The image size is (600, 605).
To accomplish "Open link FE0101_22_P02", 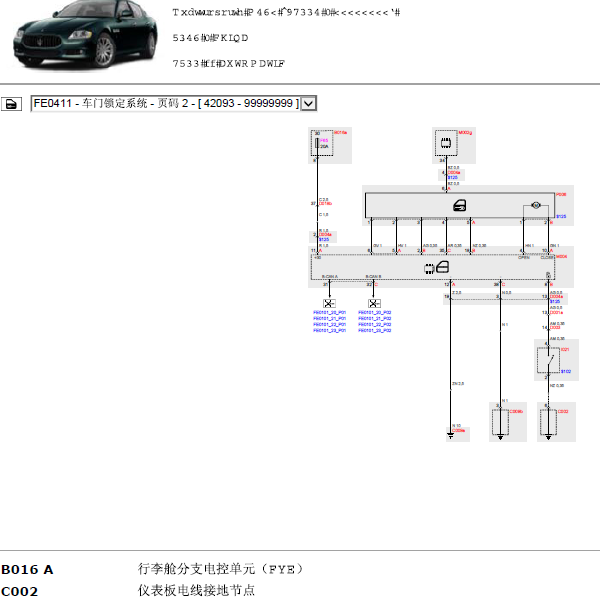I will tap(375, 324).
